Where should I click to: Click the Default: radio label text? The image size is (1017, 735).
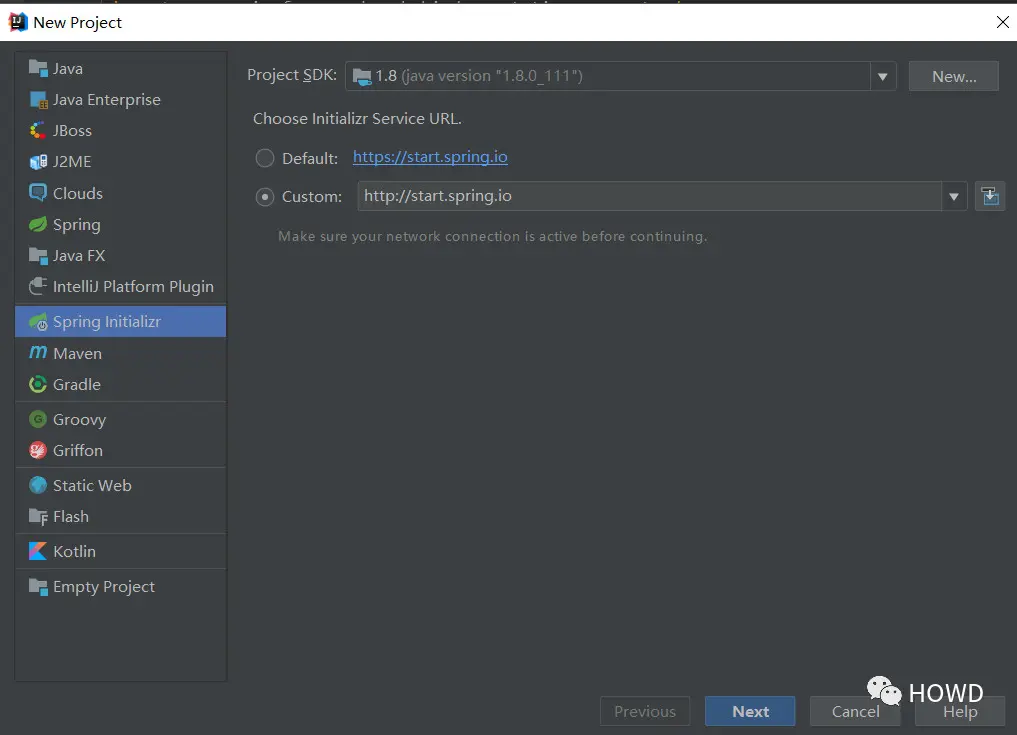(310, 158)
